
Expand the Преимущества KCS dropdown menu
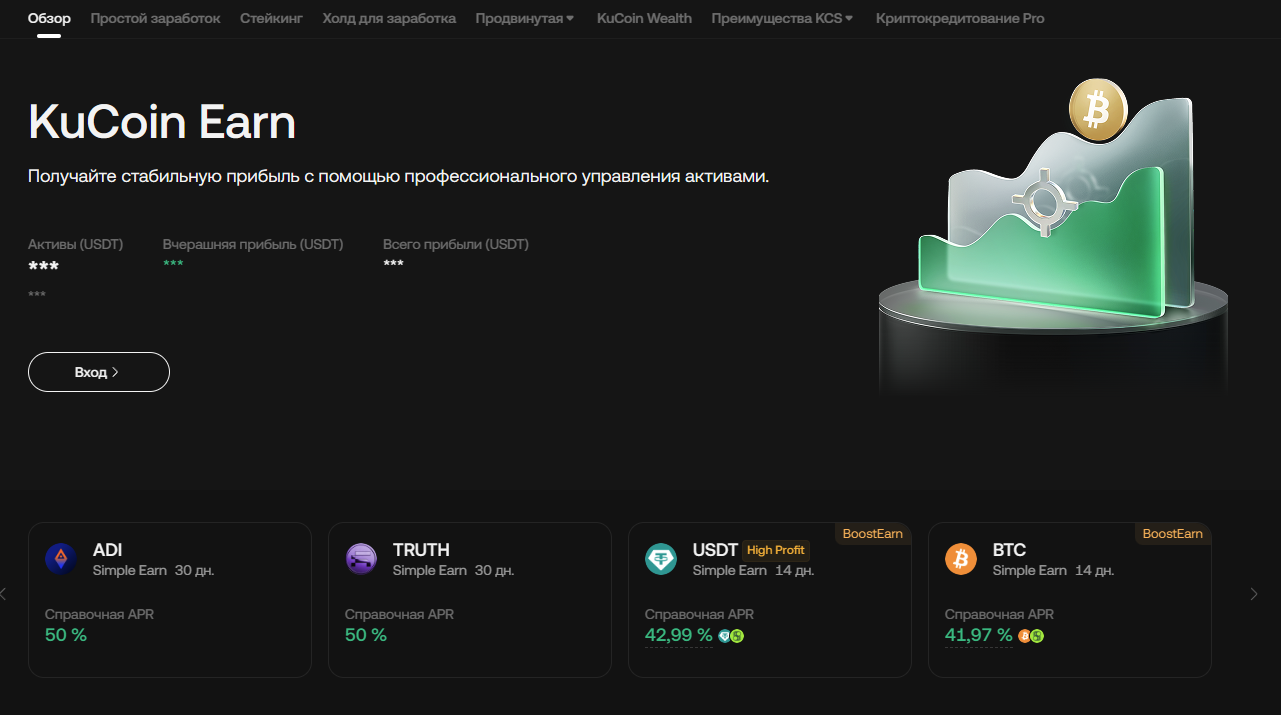coord(782,18)
